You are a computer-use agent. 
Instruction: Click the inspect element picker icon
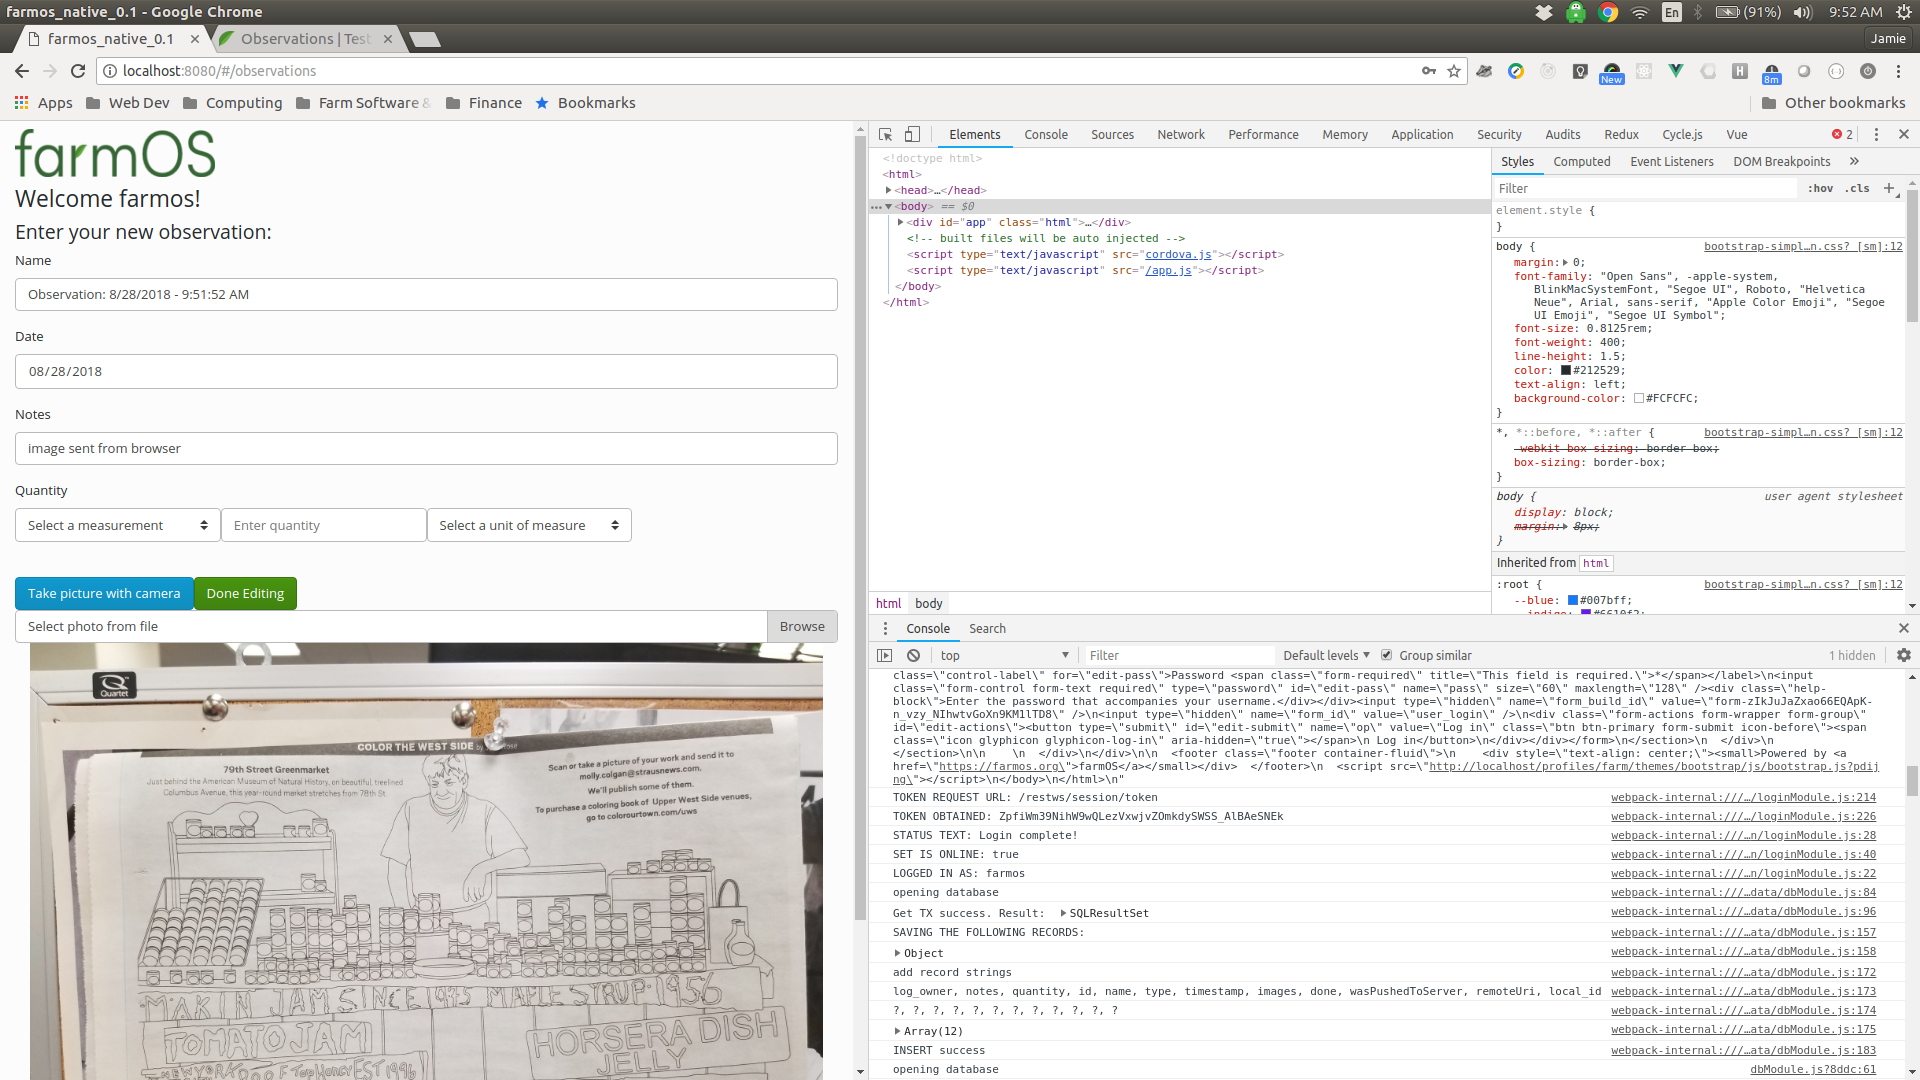(x=885, y=134)
